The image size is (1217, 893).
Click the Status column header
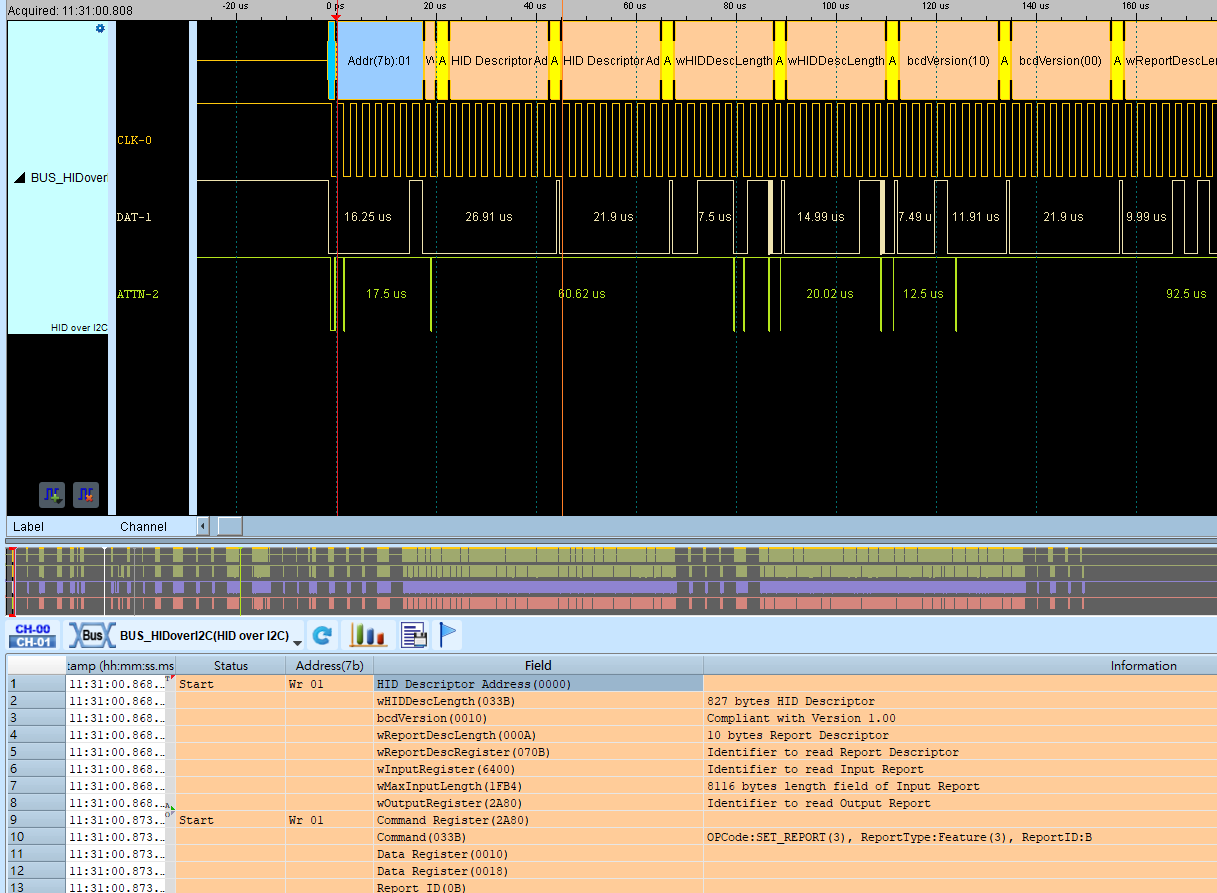coord(231,665)
